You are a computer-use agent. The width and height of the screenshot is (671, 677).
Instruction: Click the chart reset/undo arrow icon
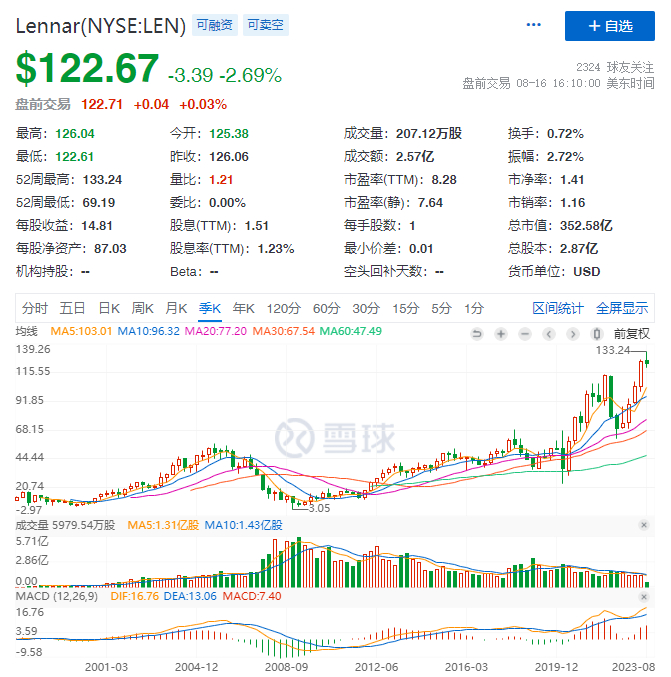tap(477, 334)
